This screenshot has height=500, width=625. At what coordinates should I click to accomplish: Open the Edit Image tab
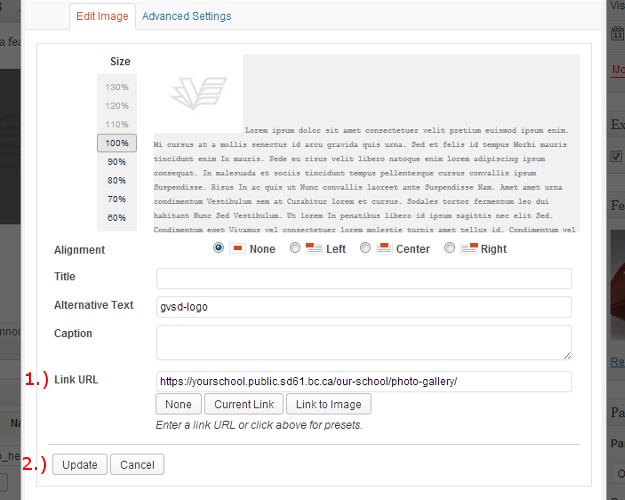pos(102,16)
